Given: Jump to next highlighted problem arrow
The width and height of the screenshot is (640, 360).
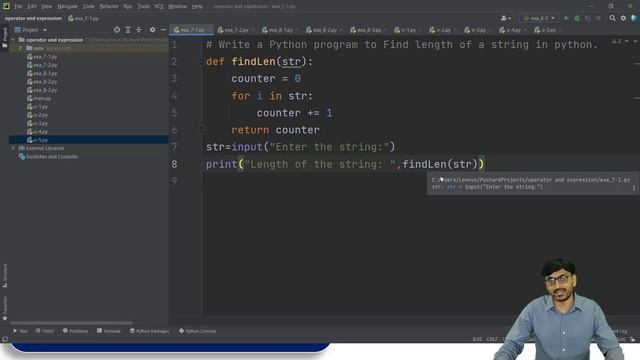Looking at the screenshot, I should [635, 42].
